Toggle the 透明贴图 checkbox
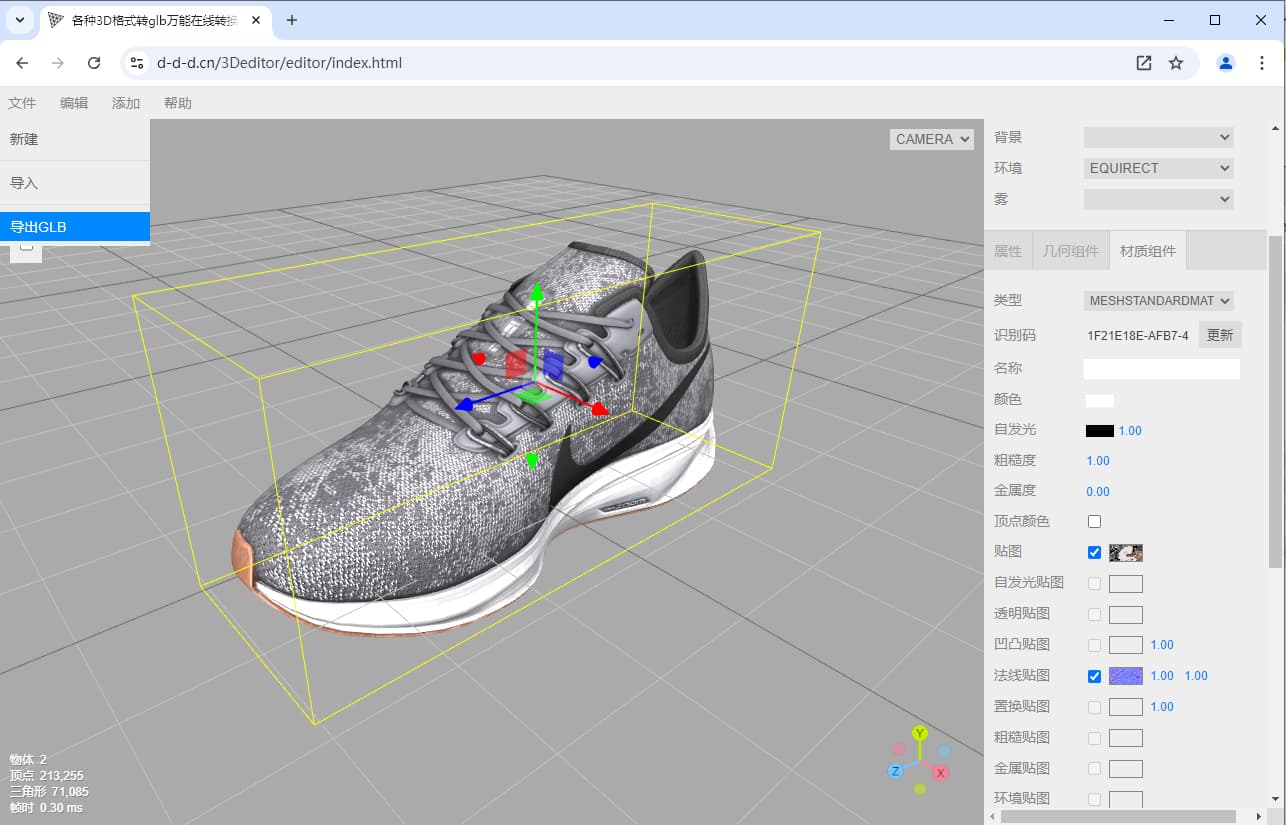Screen dimensions: 1286x825 [x=1094, y=614]
